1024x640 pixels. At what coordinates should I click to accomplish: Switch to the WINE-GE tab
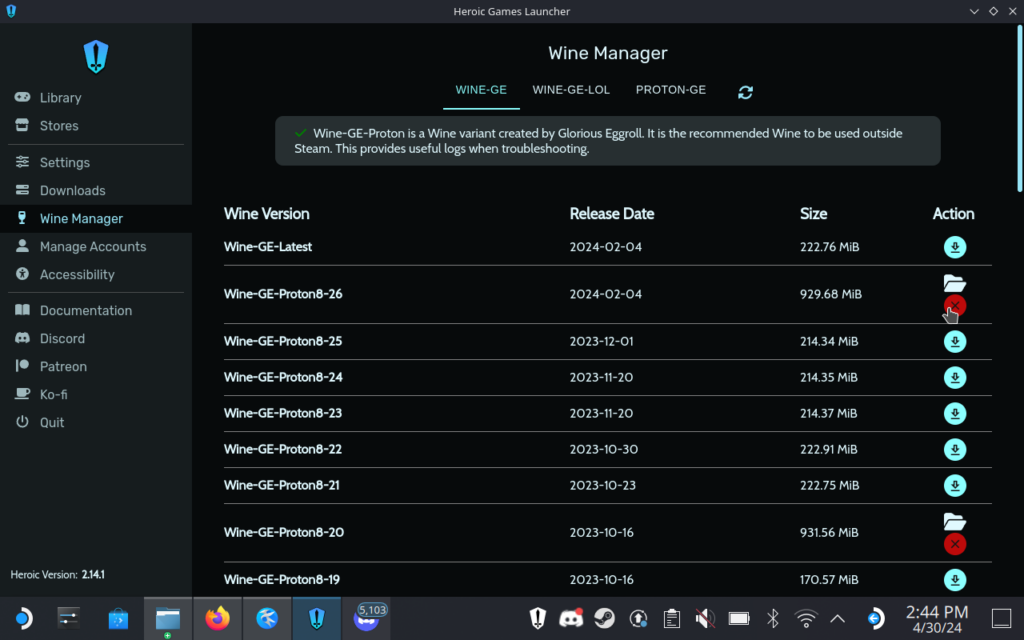coord(481,90)
